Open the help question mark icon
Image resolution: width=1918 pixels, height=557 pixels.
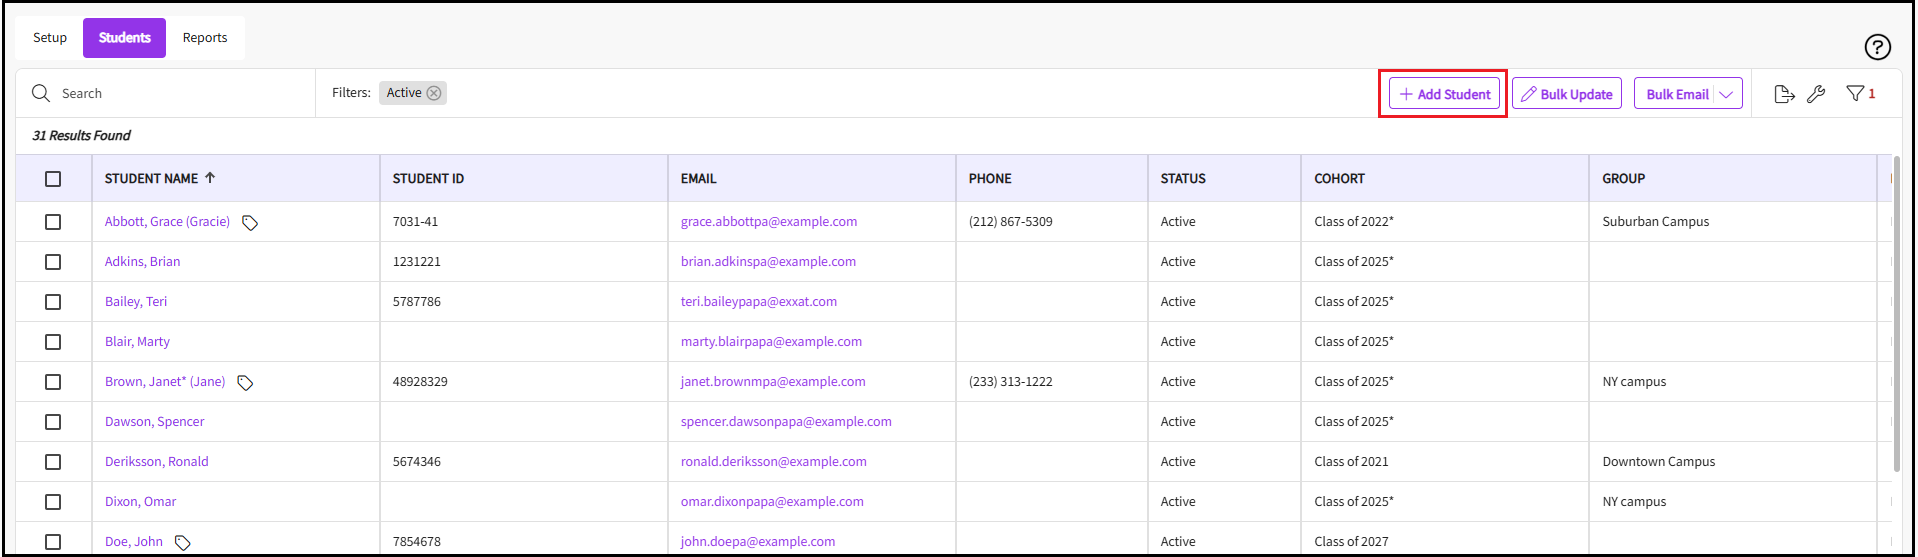pos(1877,47)
